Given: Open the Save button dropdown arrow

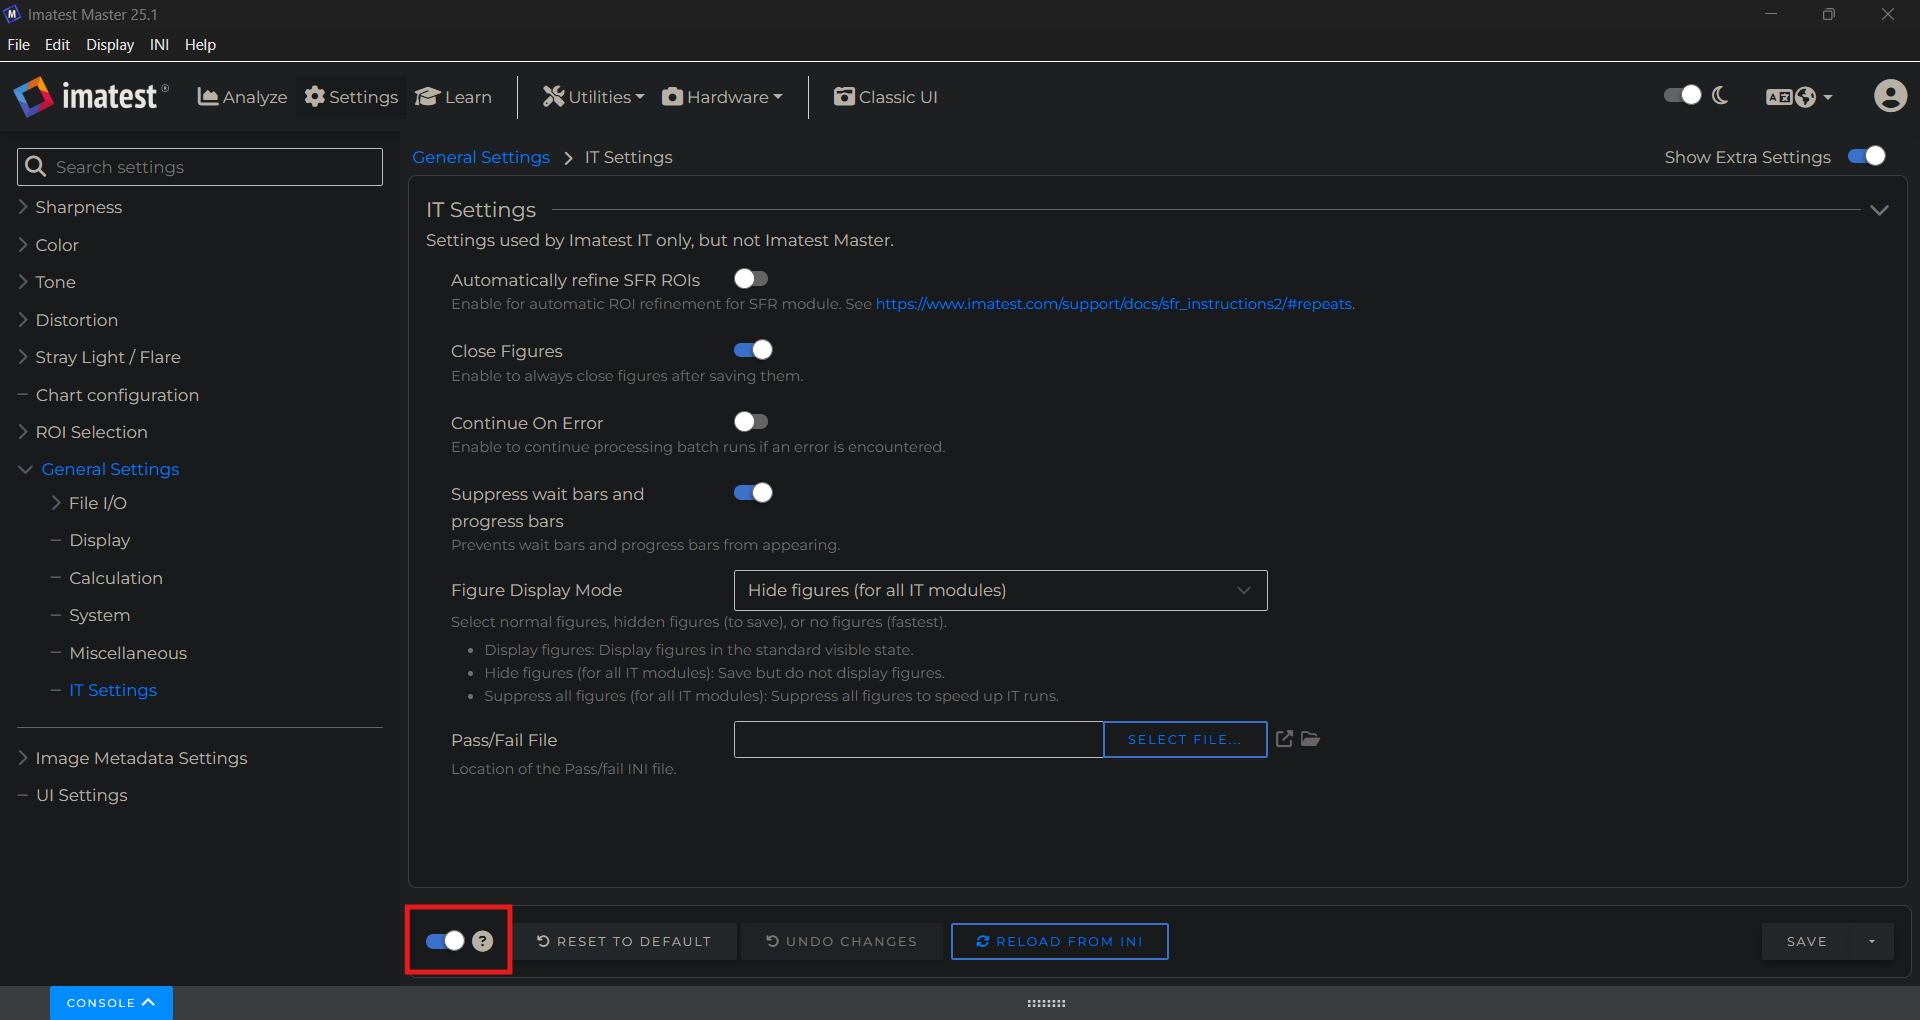Looking at the screenshot, I should [x=1872, y=942].
